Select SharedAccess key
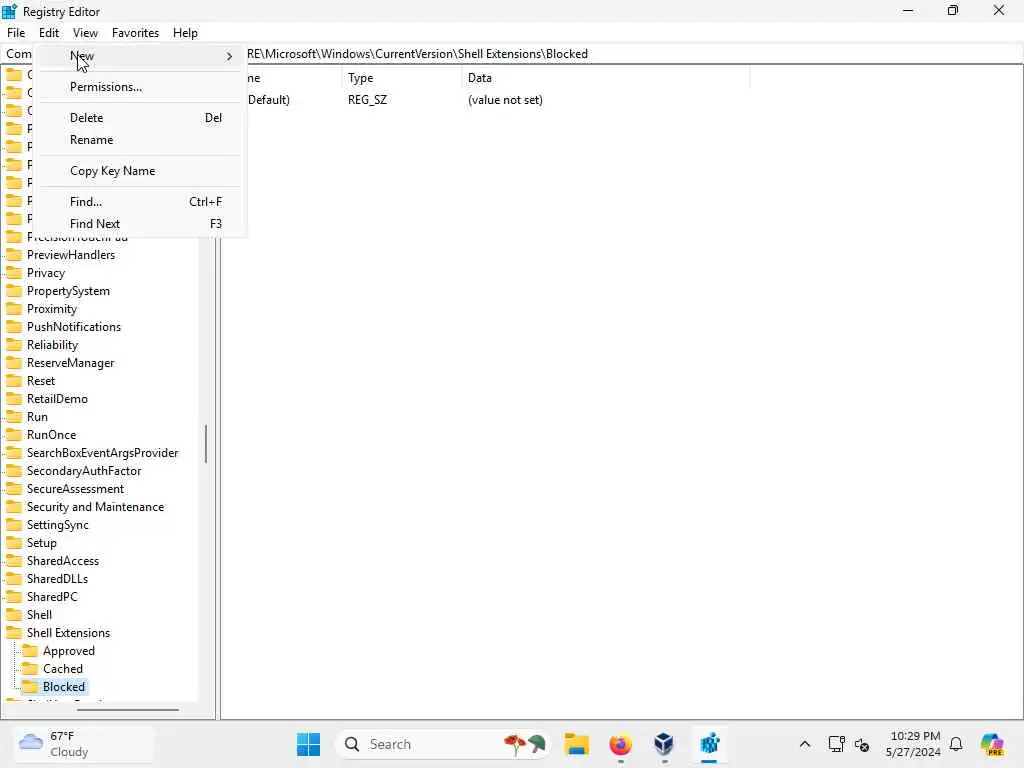Image resolution: width=1024 pixels, height=768 pixels. [x=63, y=561]
